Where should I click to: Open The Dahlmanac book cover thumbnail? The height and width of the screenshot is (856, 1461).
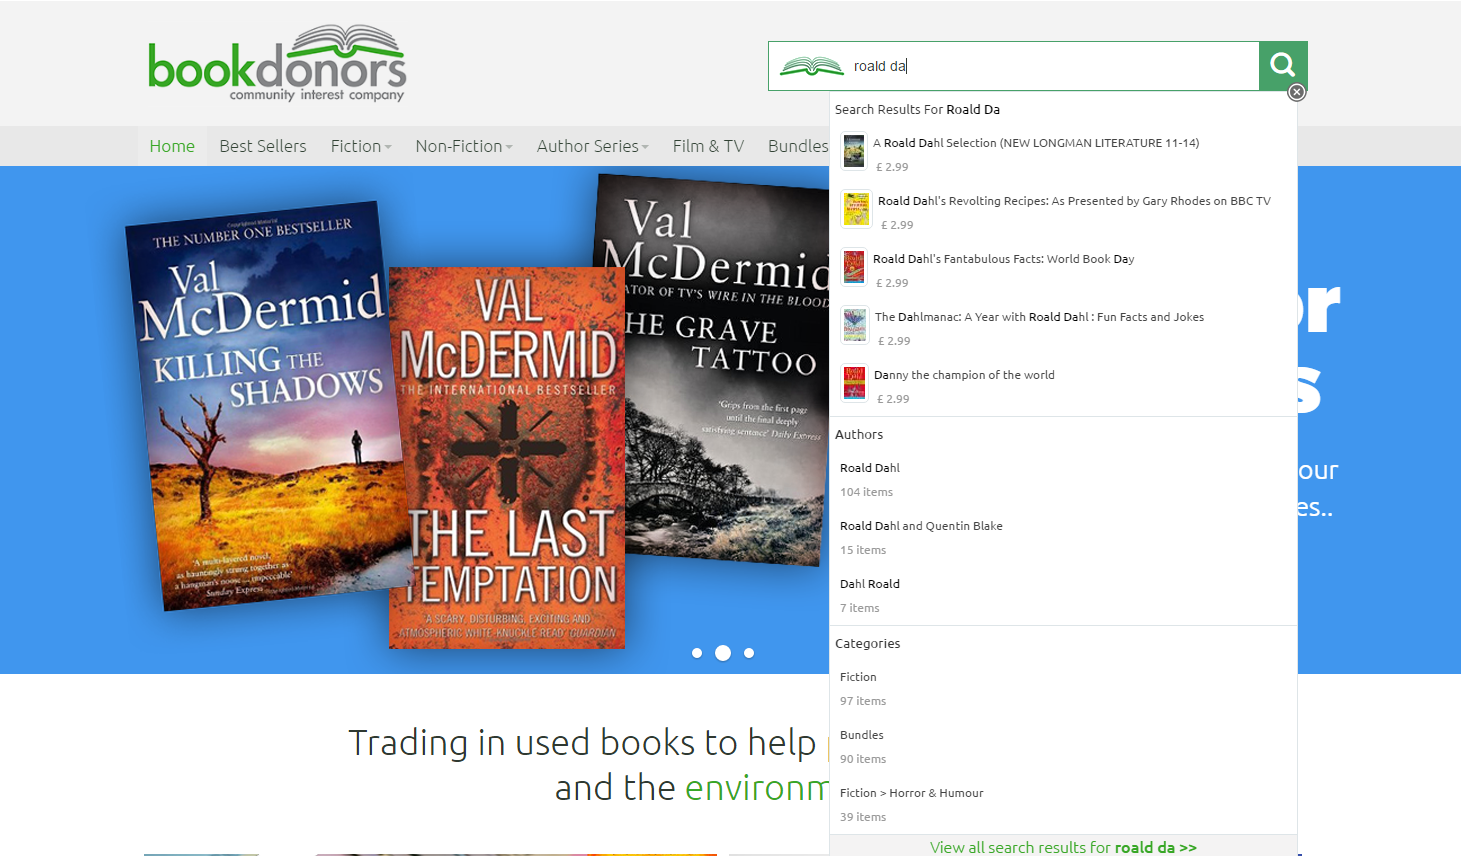pos(855,325)
